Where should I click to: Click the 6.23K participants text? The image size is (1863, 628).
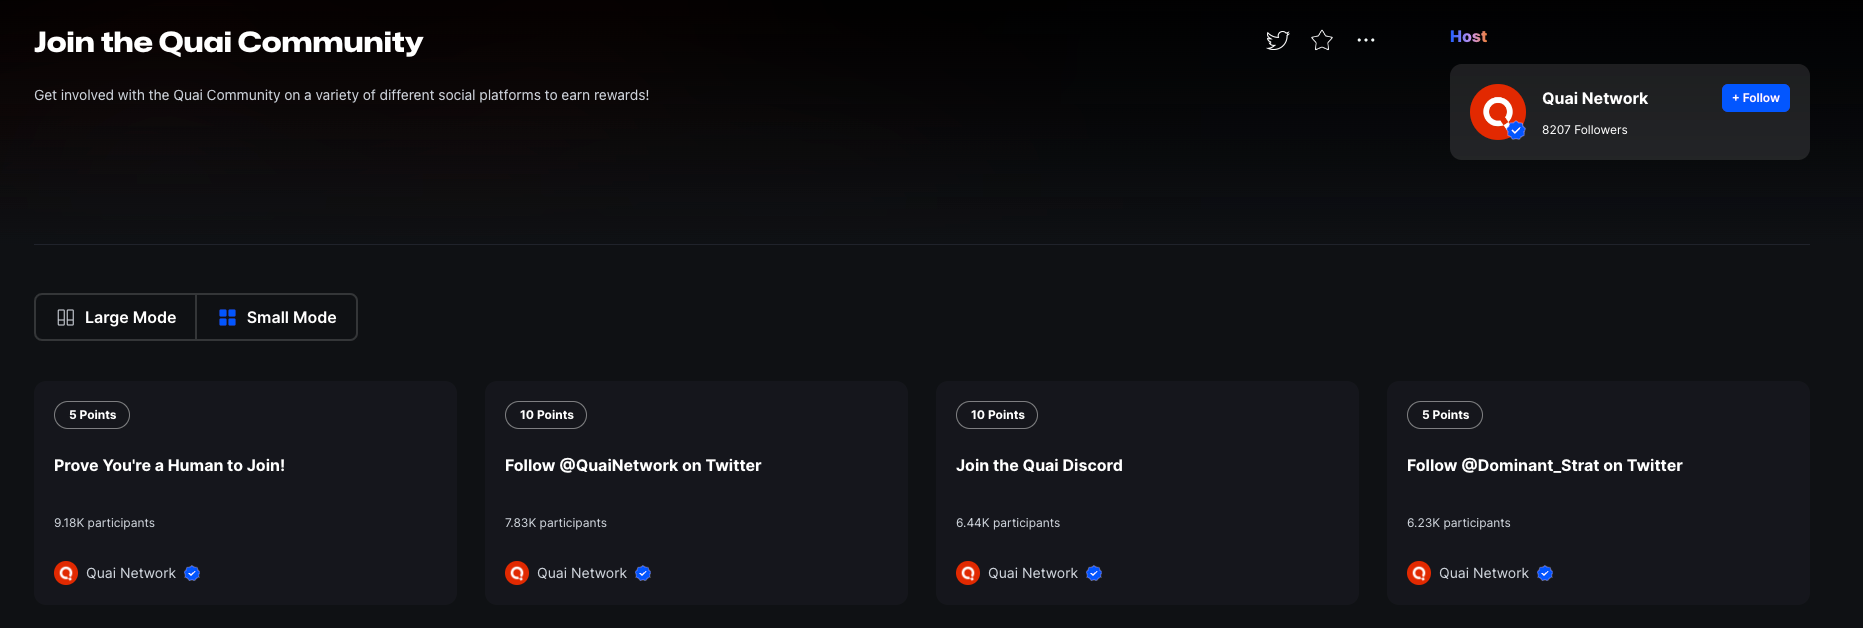pos(1459,523)
